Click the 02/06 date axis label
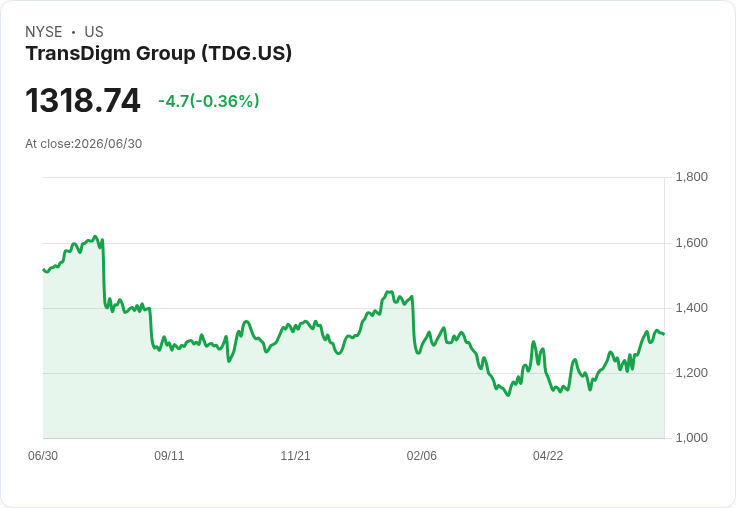This screenshot has width=736, height=508. [x=422, y=455]
